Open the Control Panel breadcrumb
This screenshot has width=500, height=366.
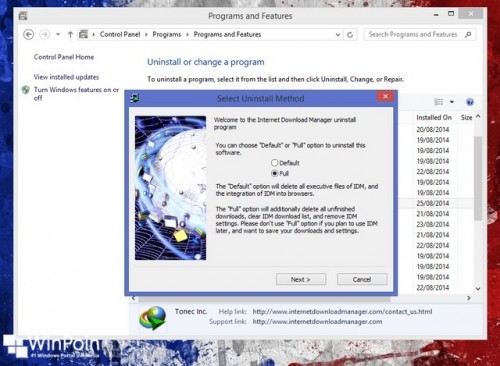120,34
